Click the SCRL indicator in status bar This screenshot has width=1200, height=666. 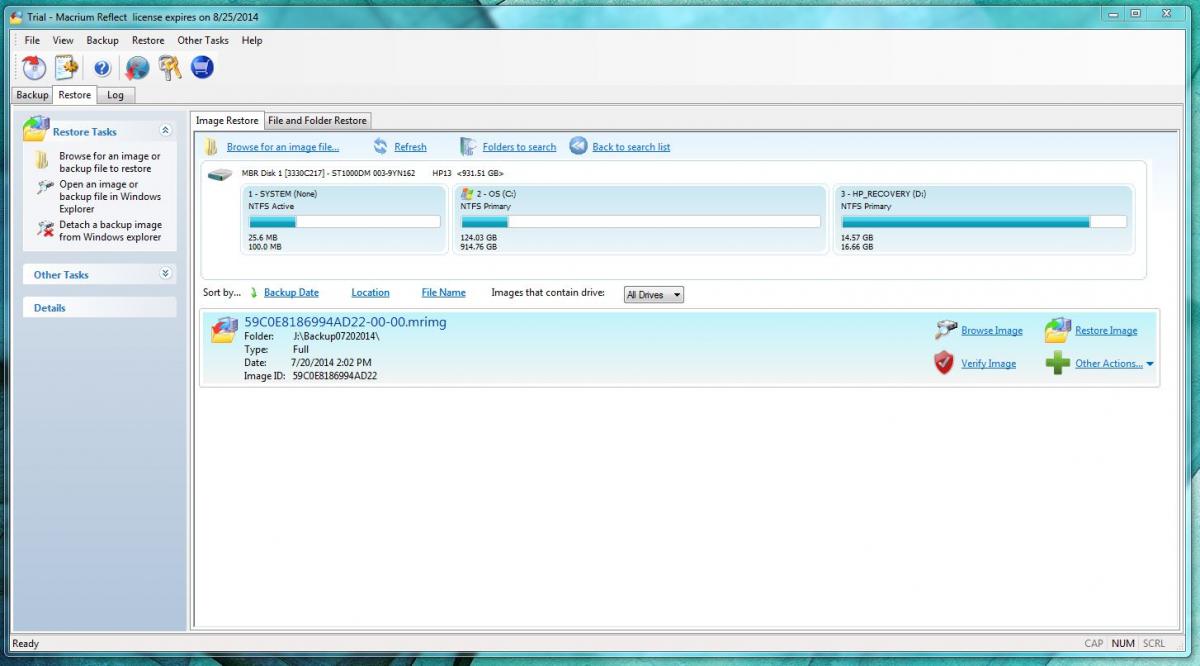tap(1154, 643)
